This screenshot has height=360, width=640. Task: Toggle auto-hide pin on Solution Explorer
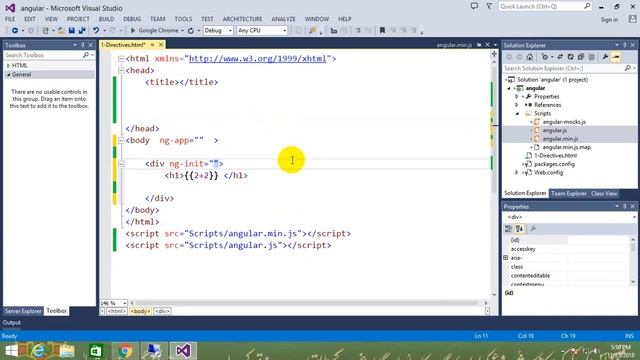pos(624,45)
